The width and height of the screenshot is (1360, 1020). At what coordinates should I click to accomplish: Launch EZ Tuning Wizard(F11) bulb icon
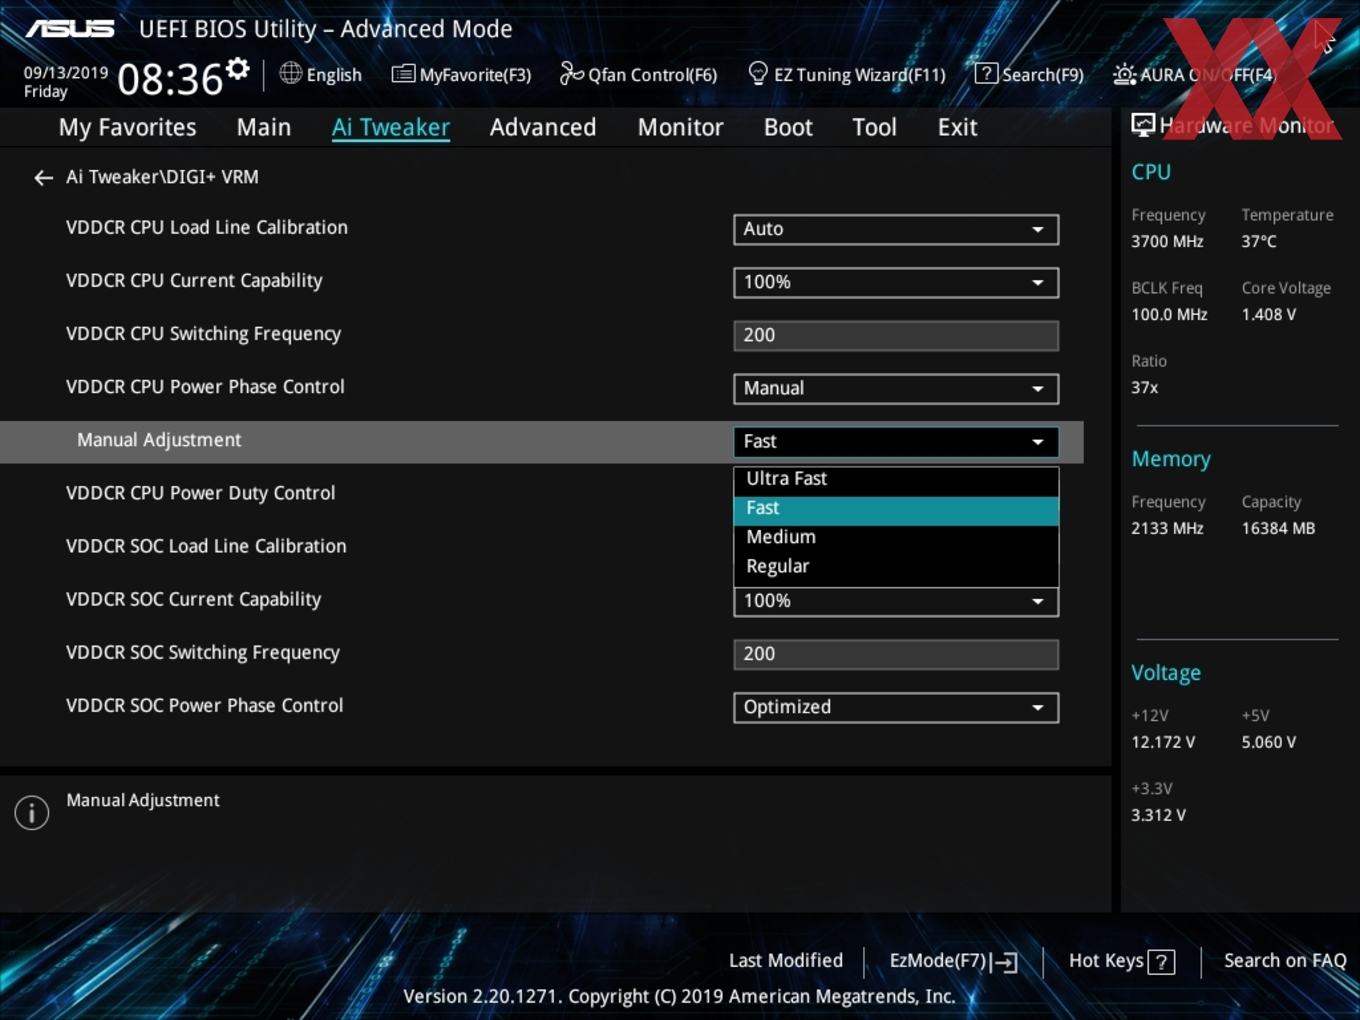click(x=758, y=73)
